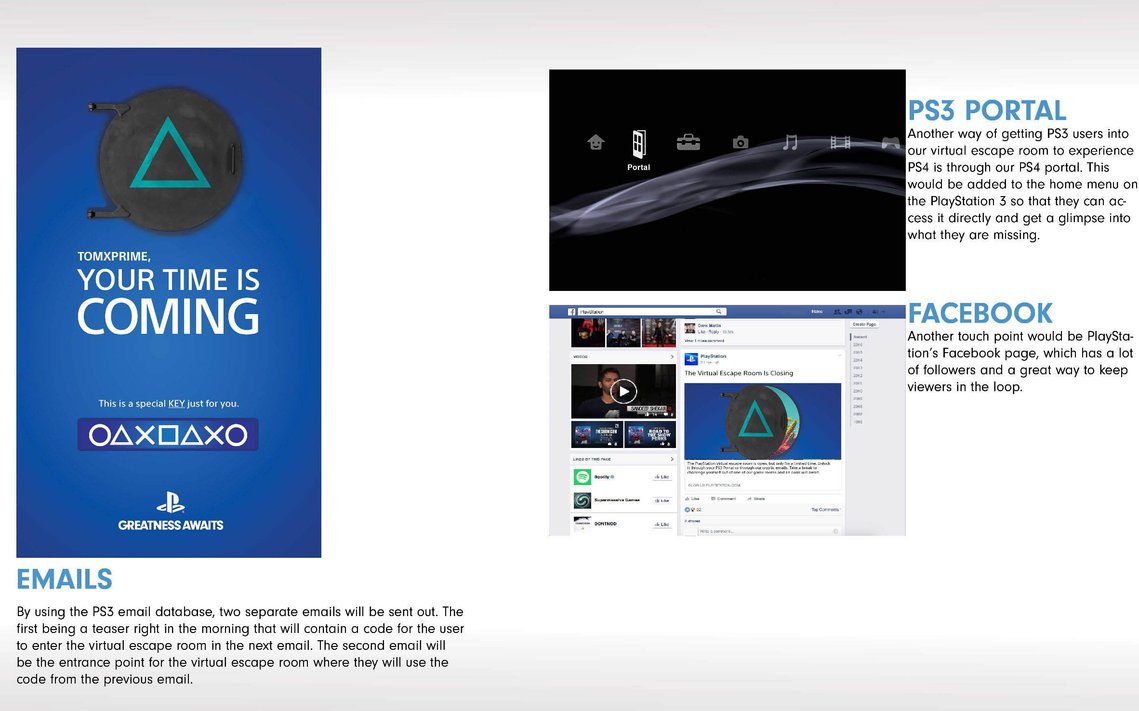Play the featured video in the Videos section
The image size is (1139, 711).
(623, 391)
